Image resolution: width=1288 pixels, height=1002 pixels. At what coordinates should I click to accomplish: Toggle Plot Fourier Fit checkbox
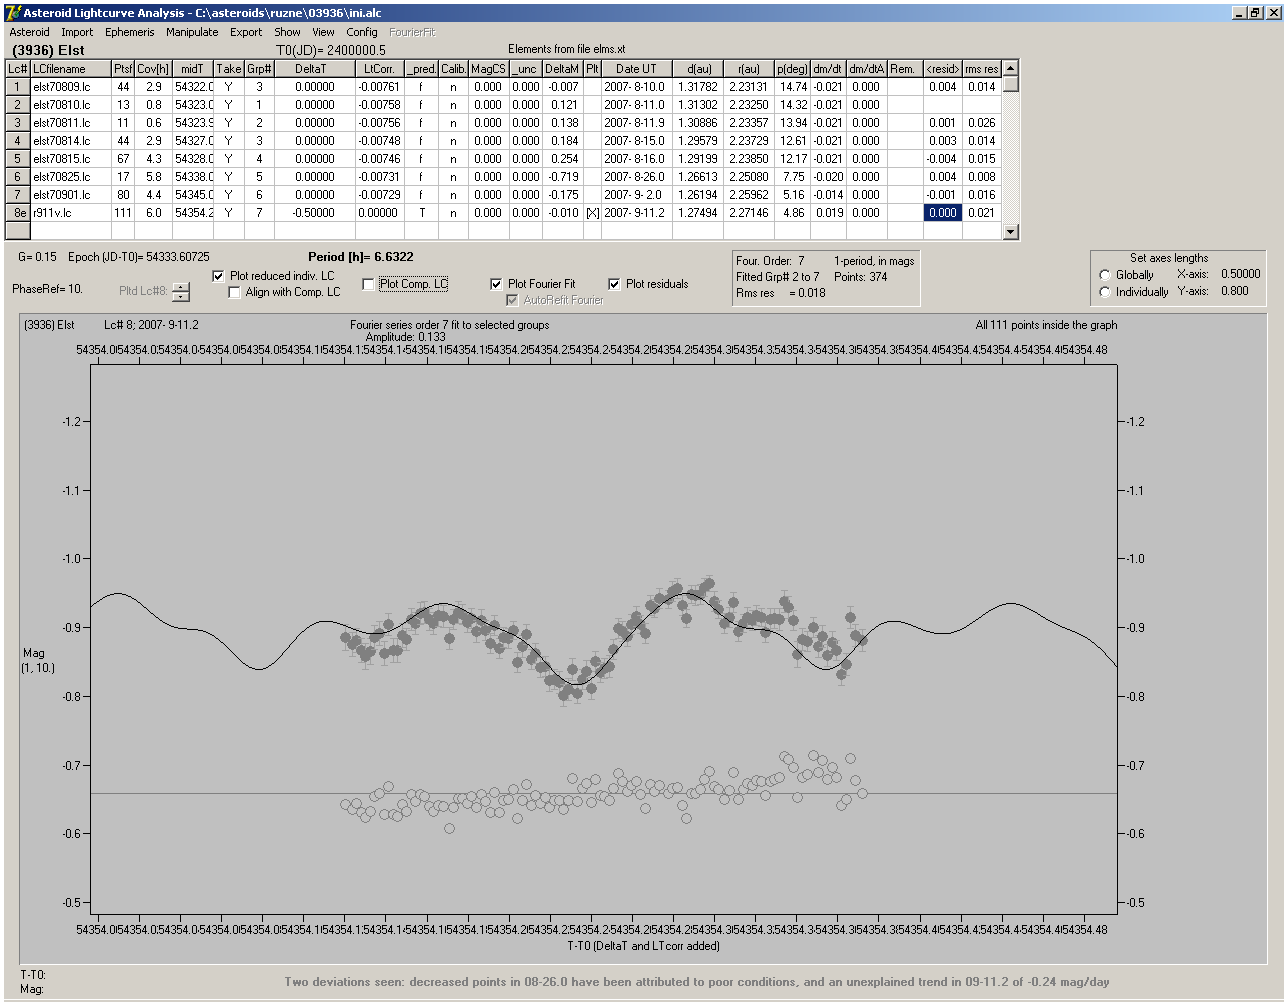pyautogui.click(x=497, y=284)
